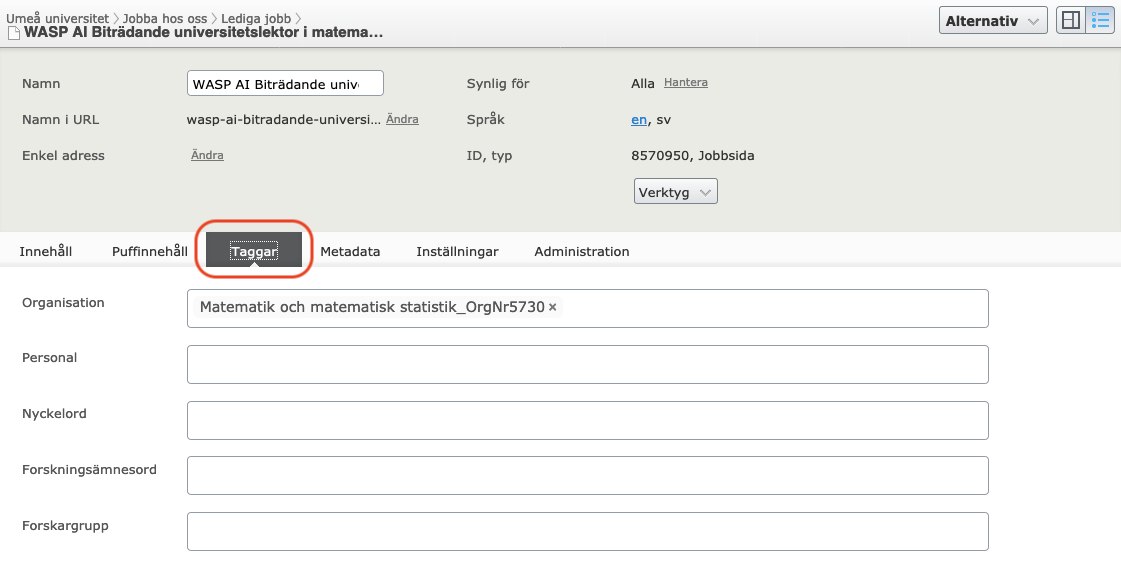Switch to the Puffinnehåll tab
The width and height of the screenshot is (1121, 567).
149,252
